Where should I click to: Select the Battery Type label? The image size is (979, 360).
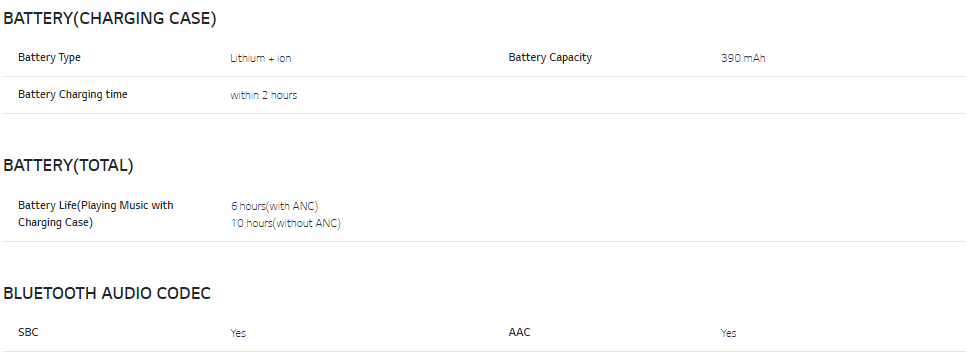[49, 57]
